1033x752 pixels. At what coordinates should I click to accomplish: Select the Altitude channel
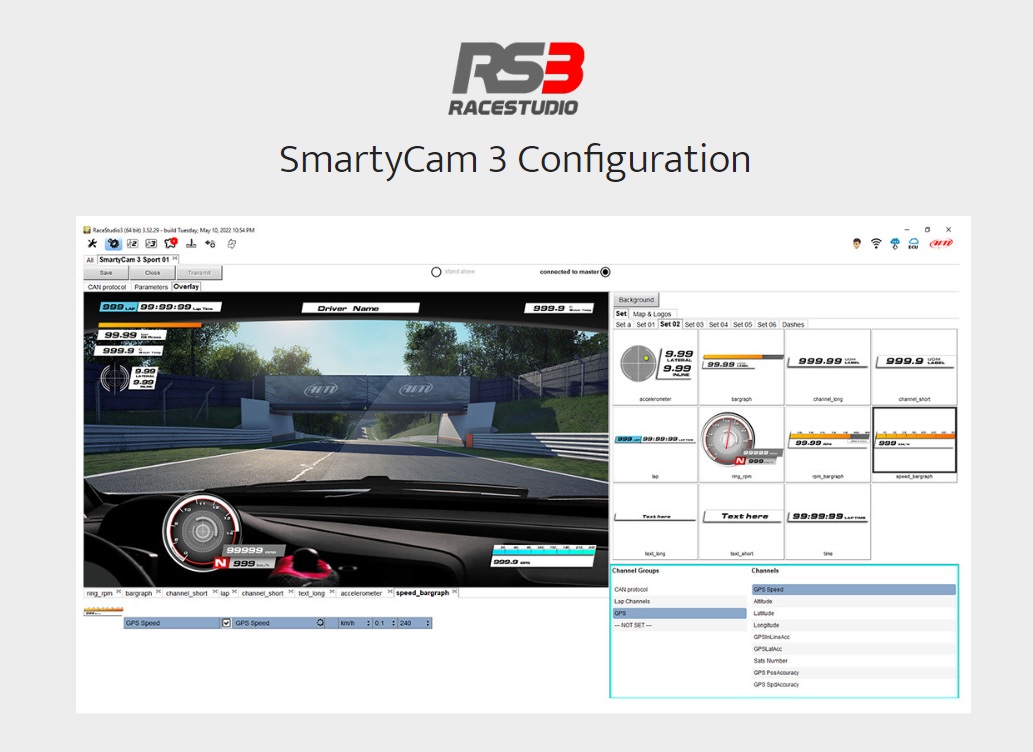point(854,601)
